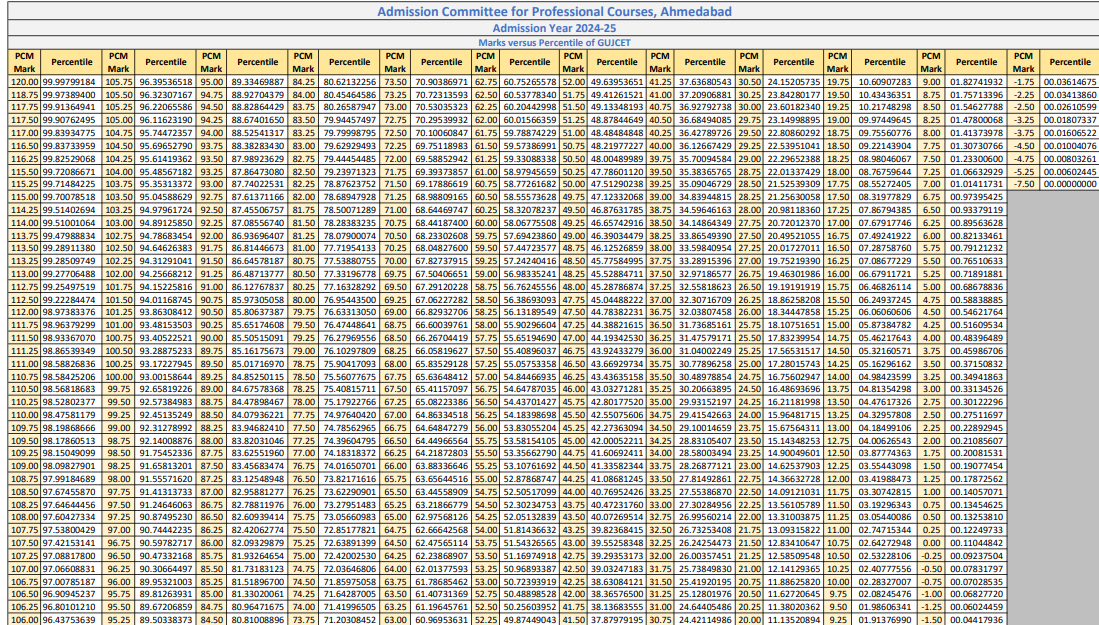Click percentile value 01.01411731
The height and width of the screenshot is (625, 1099).
click(976, 184)
